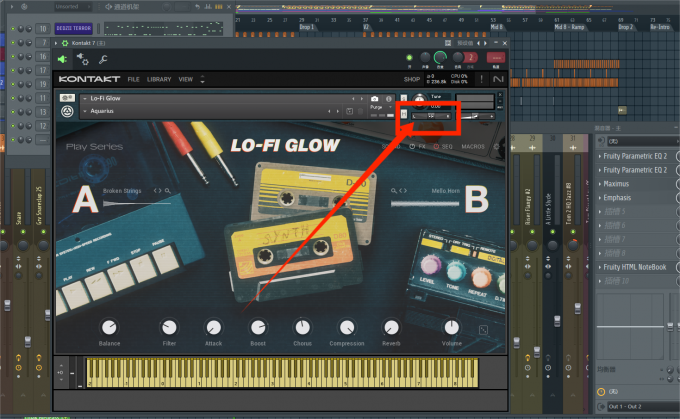680x419 pixels.
Task: Click the Chorus knob
Action: pos(302,327)
